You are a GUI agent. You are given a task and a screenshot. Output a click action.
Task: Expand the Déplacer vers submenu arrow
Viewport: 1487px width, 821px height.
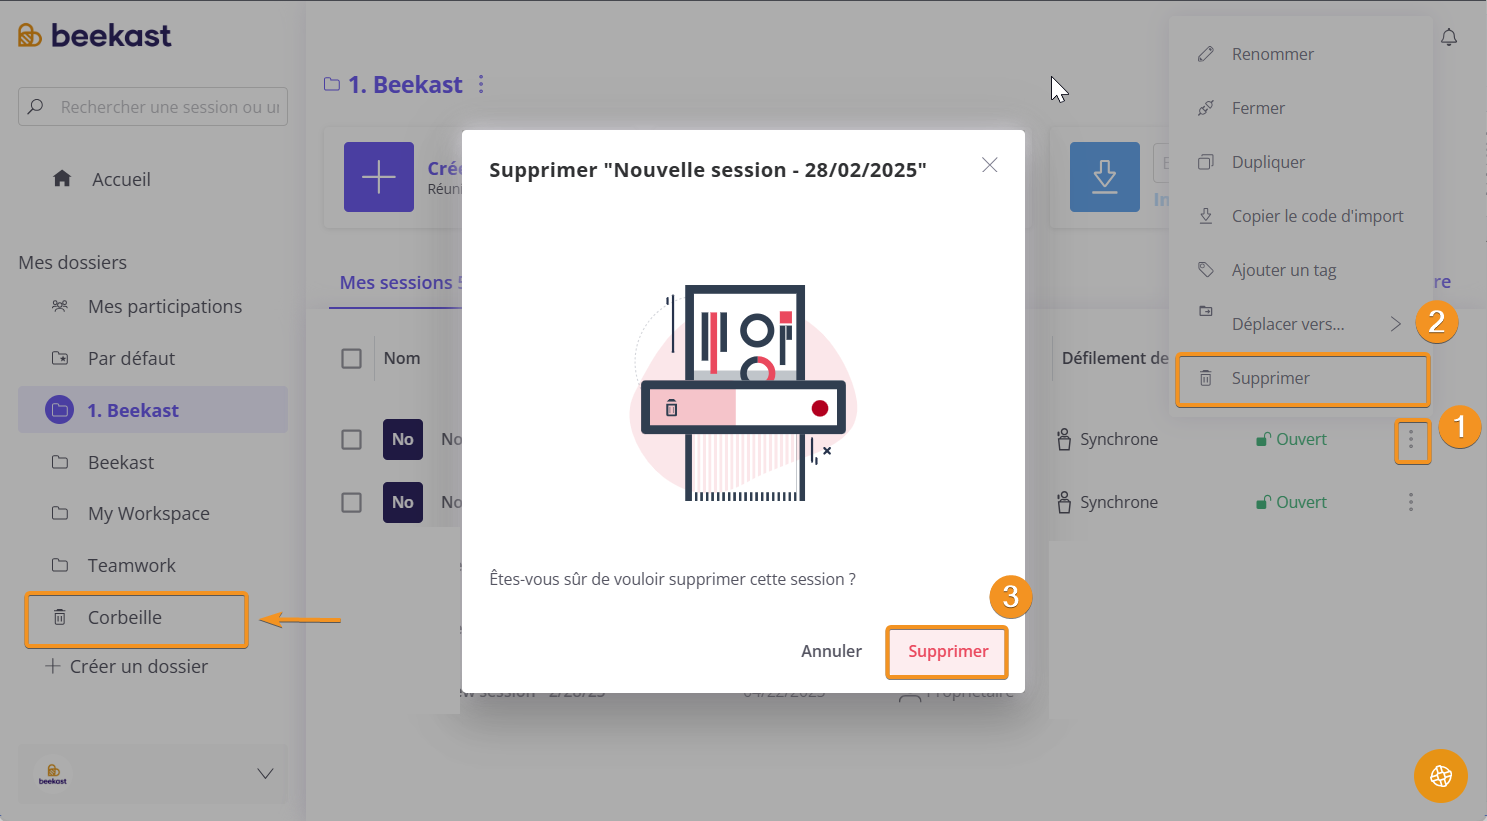coord(1395,323)
